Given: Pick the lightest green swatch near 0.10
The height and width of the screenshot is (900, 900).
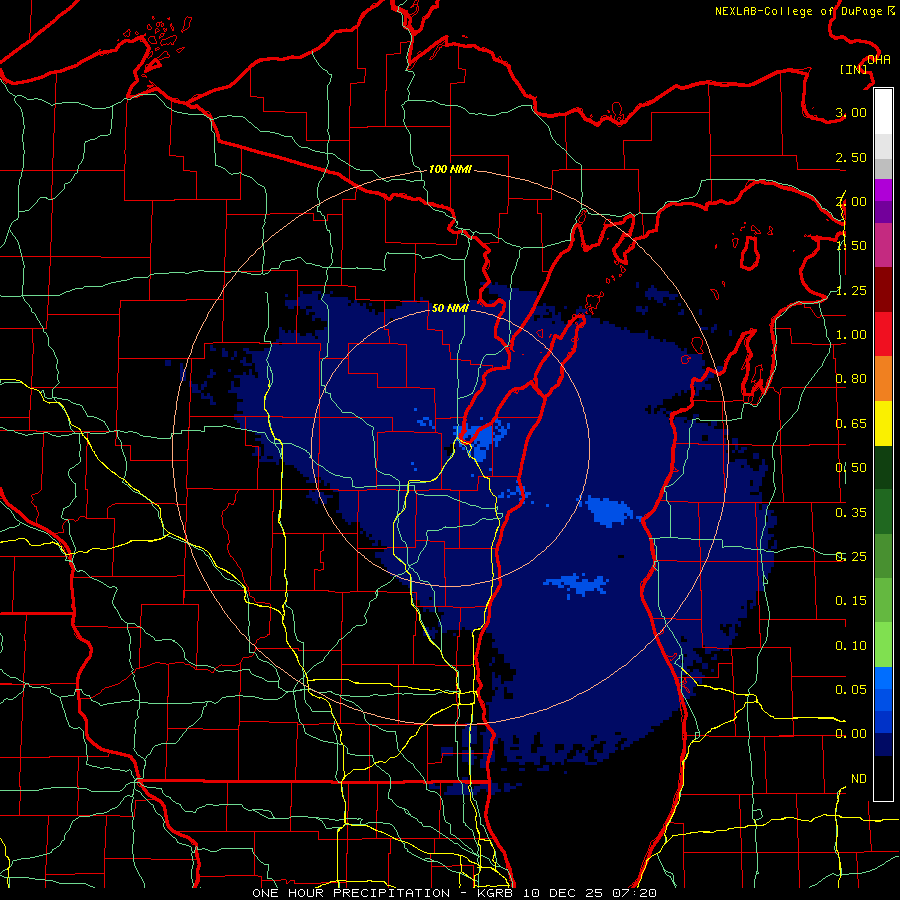Looking at the screenshot, I should pos(883,645).
